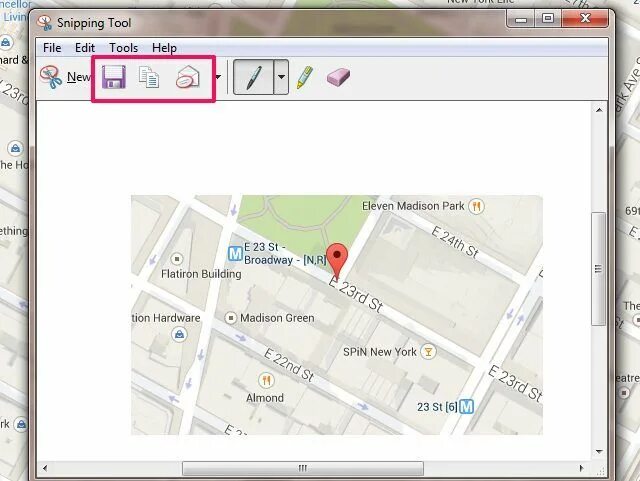Click the E 24th St label
This screenshot has height=481, width=640.
click(455, 242)
